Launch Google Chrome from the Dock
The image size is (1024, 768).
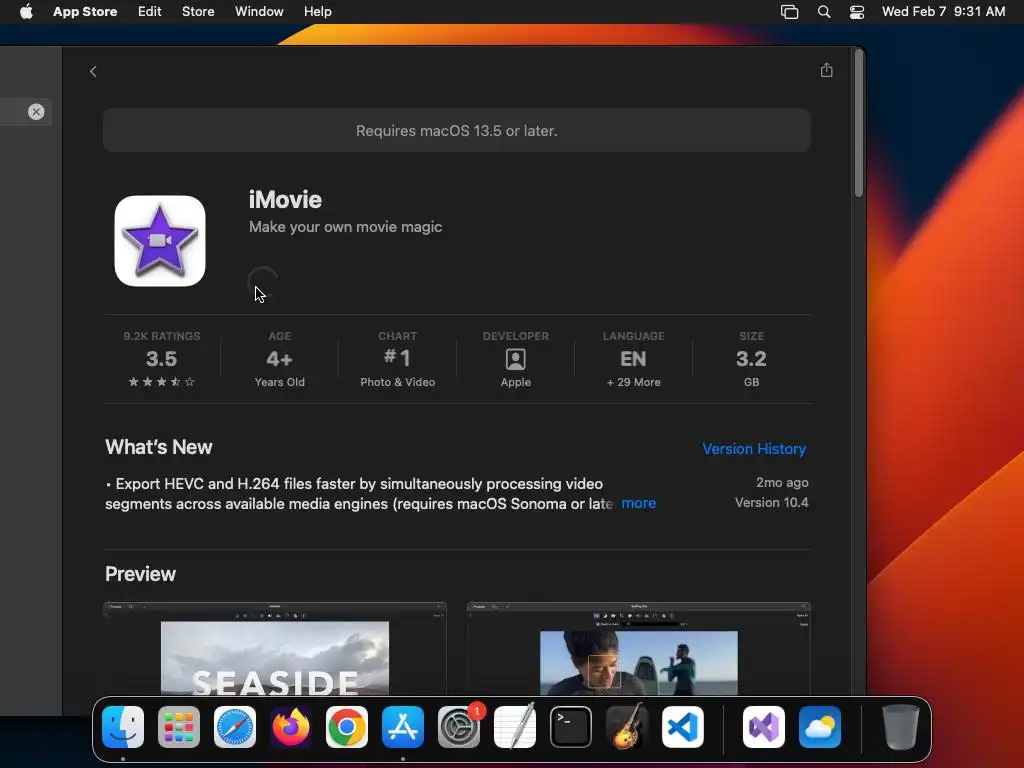347,727
